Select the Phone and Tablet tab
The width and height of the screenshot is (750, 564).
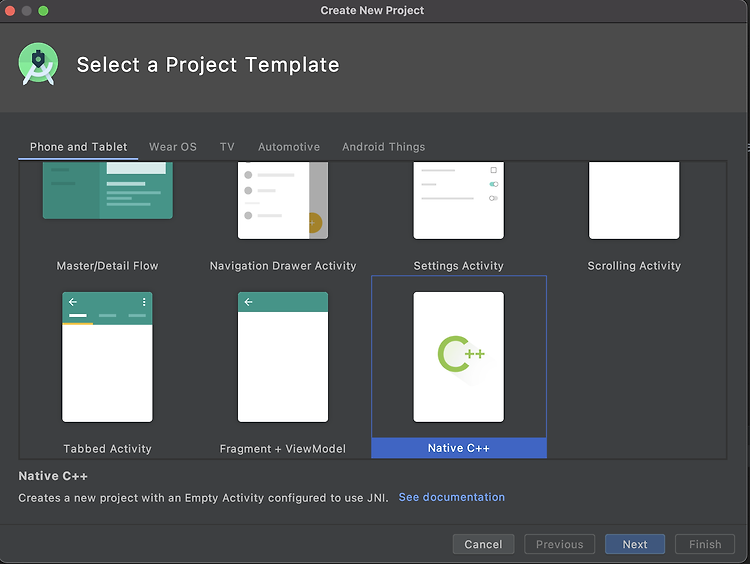pyautogui.click(x=78, y=147)
